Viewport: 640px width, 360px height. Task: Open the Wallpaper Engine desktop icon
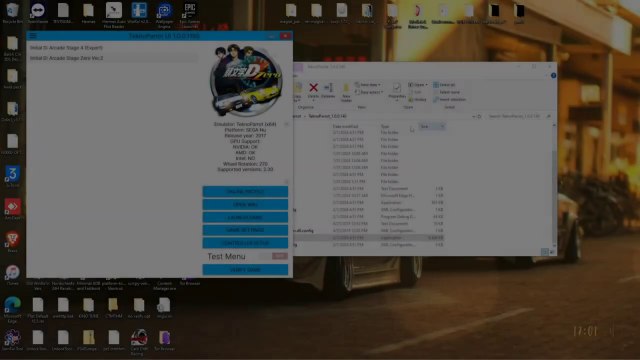[164, 15]
